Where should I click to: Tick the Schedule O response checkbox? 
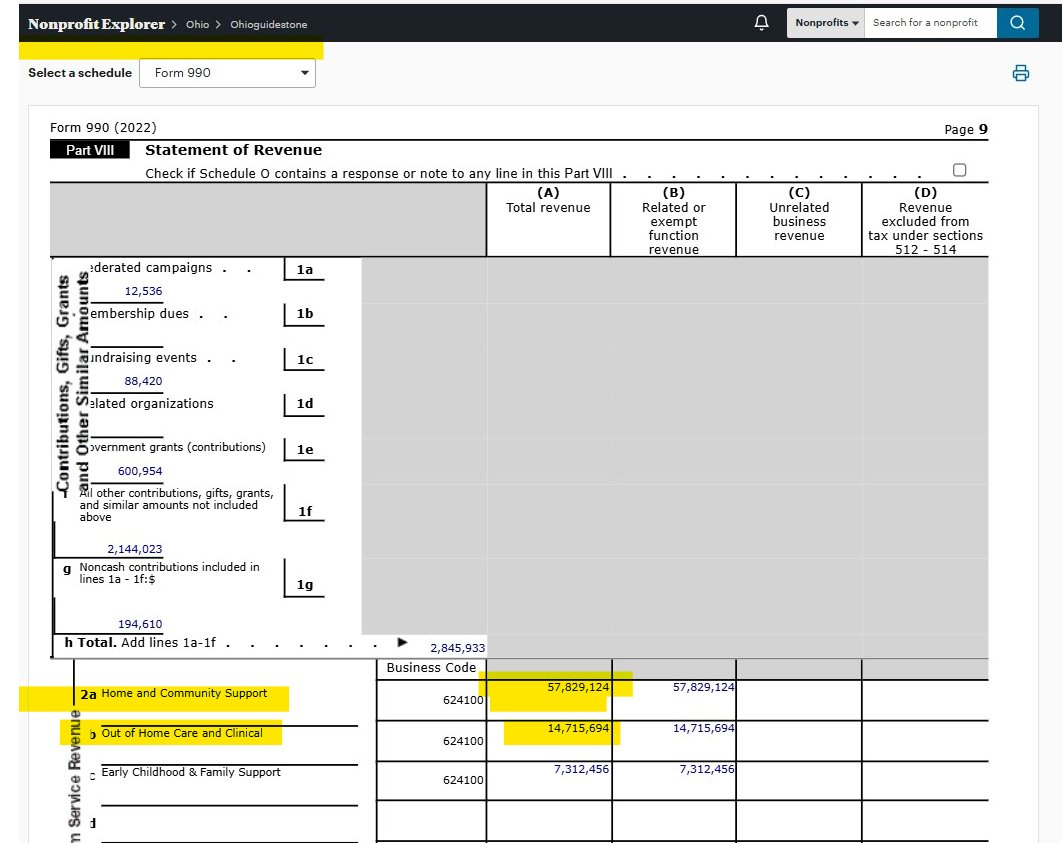click(x=959, y=170)
